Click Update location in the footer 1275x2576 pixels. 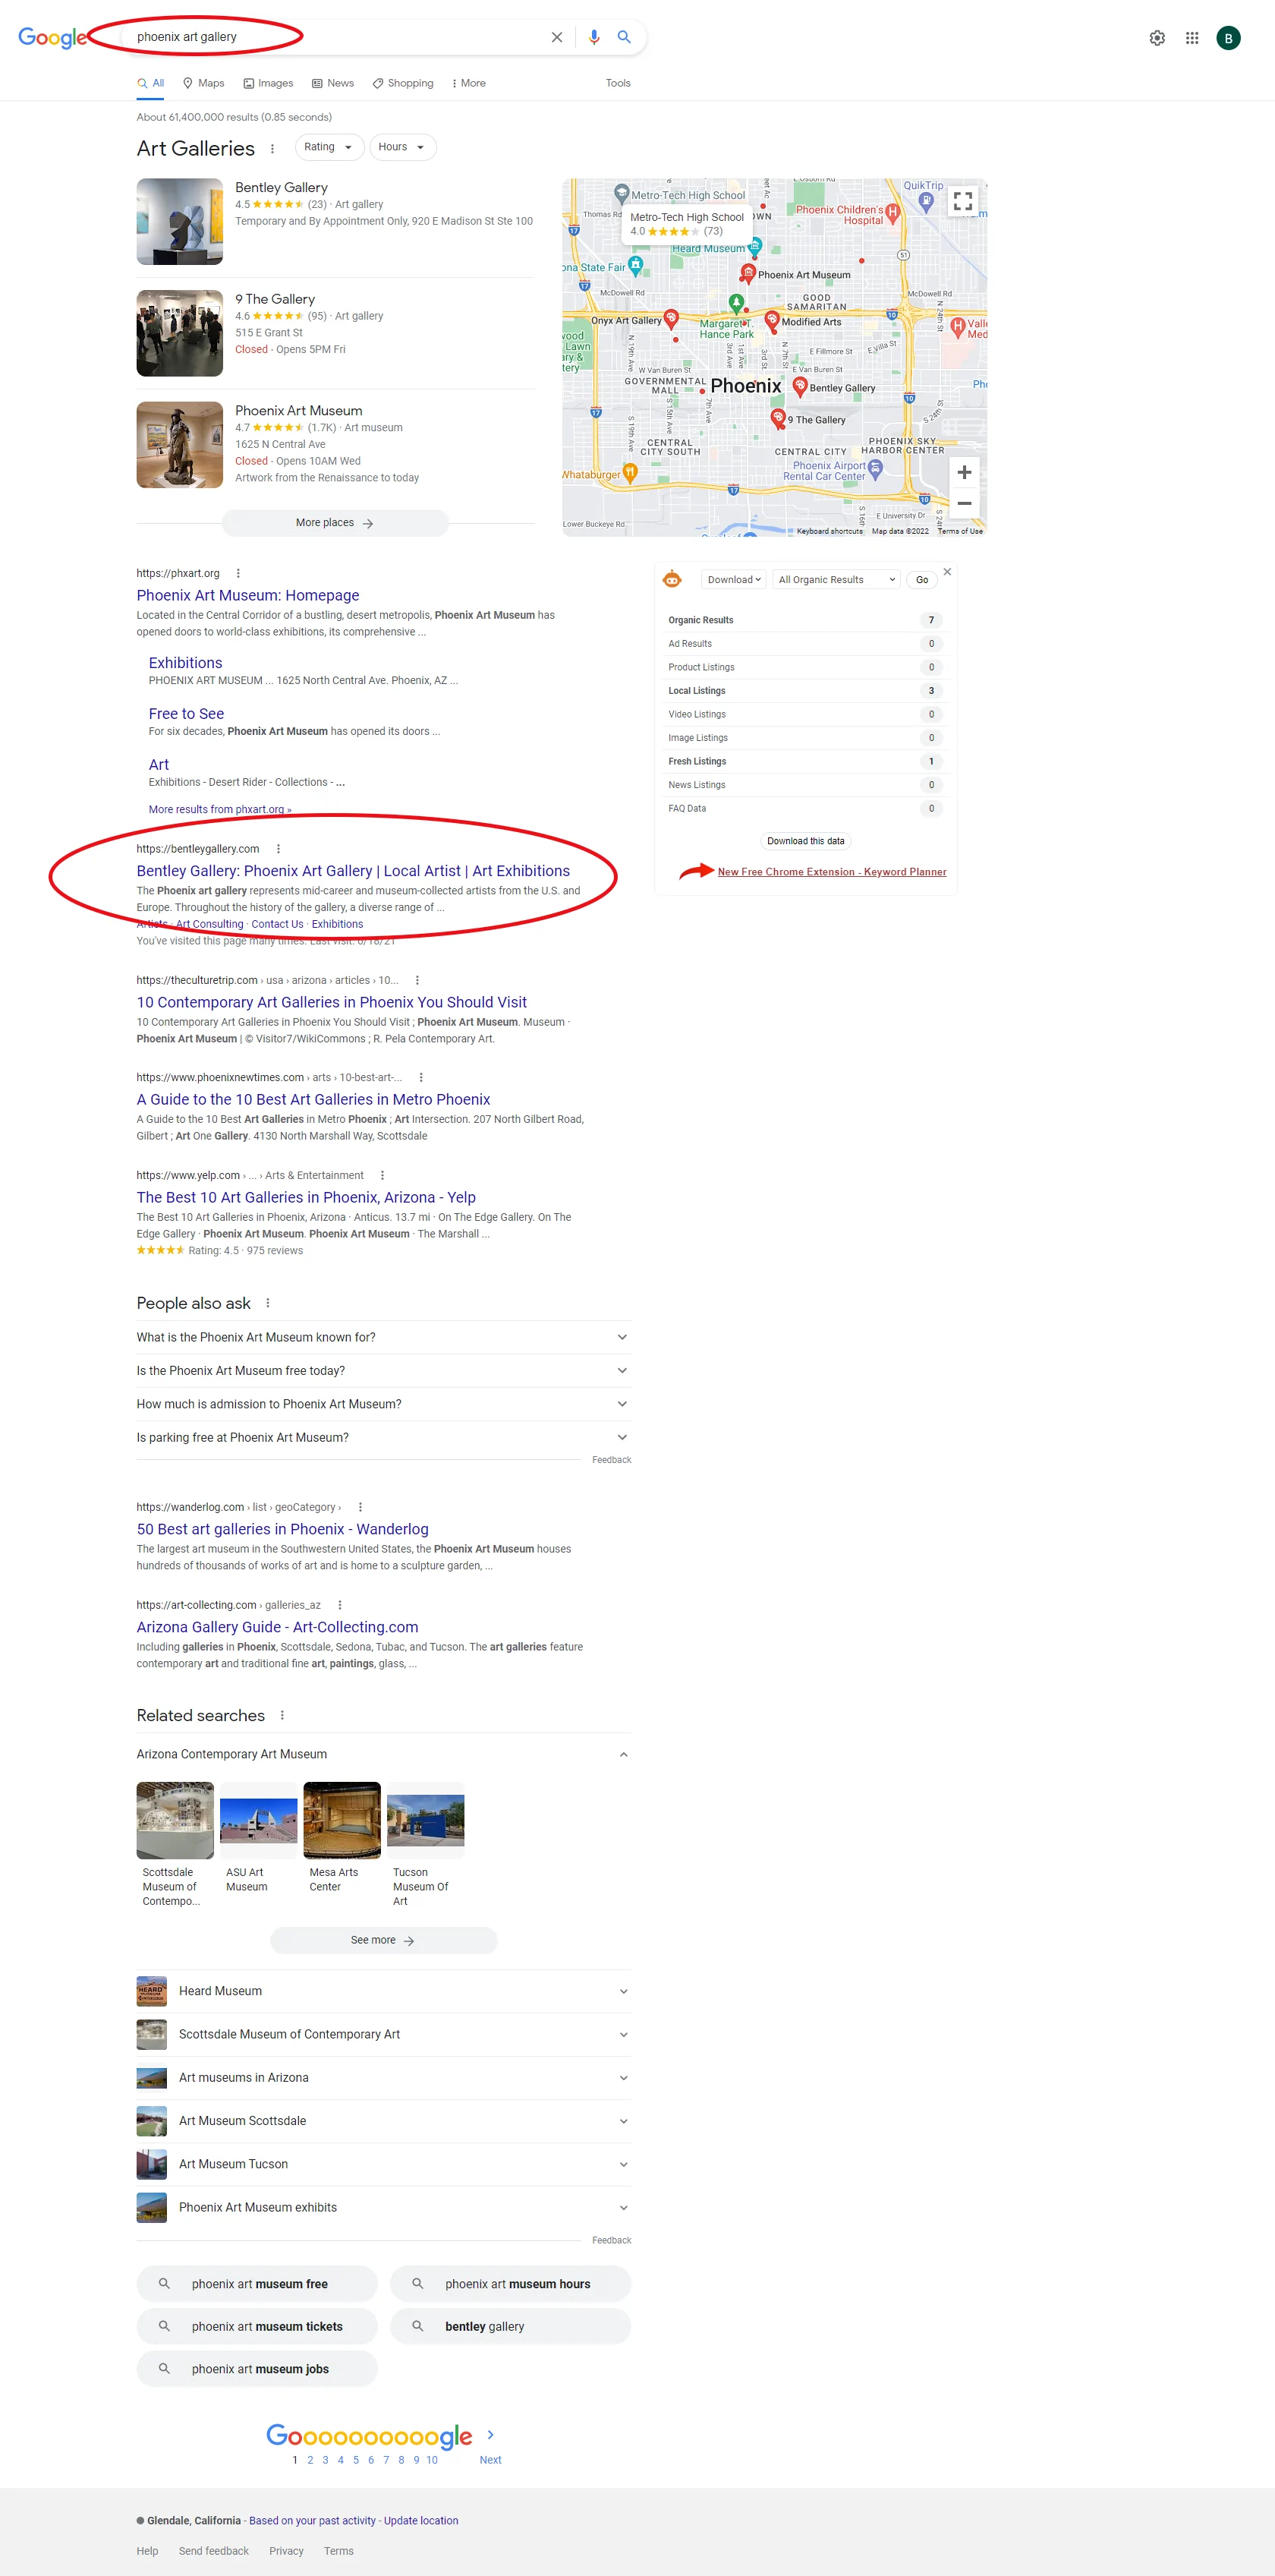click(421, 2521)
